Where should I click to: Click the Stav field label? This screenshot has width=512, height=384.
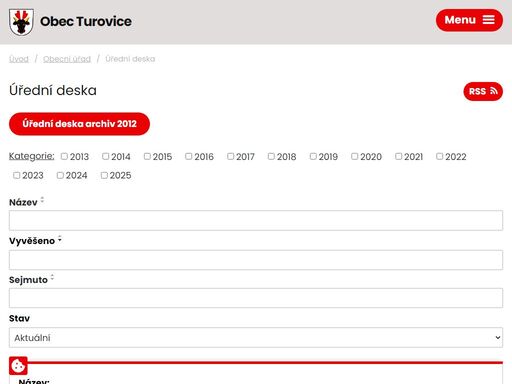click(x=19, y=318)
